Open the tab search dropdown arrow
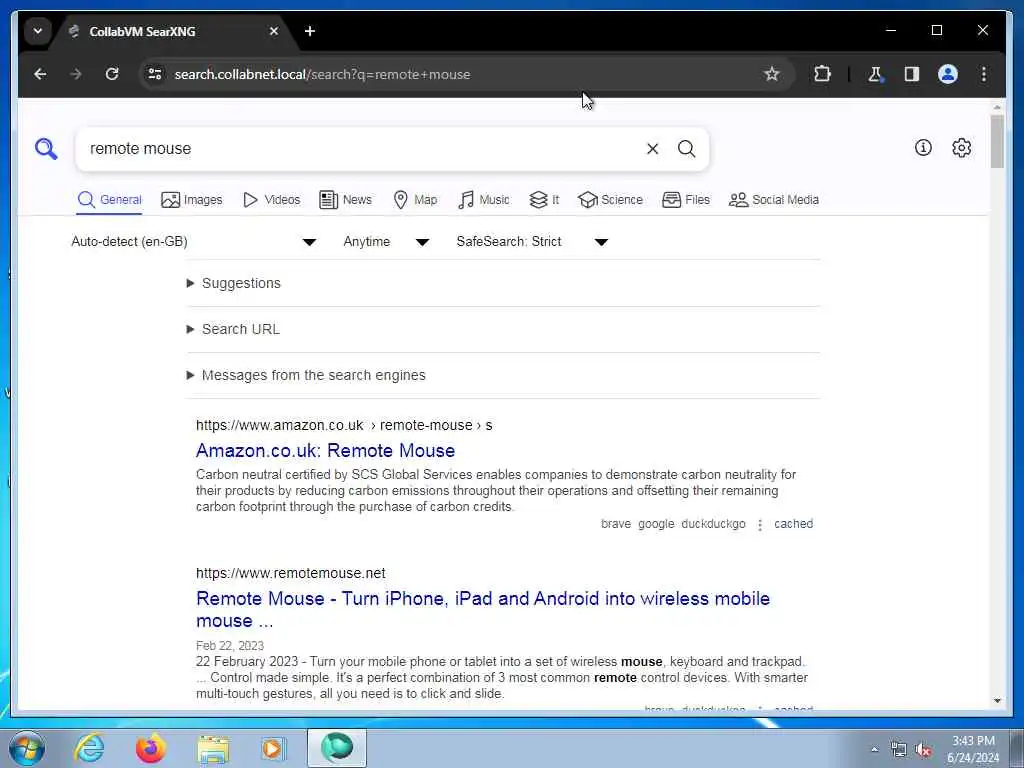This screenshot has height=768, width=1024. click(38, 31)
